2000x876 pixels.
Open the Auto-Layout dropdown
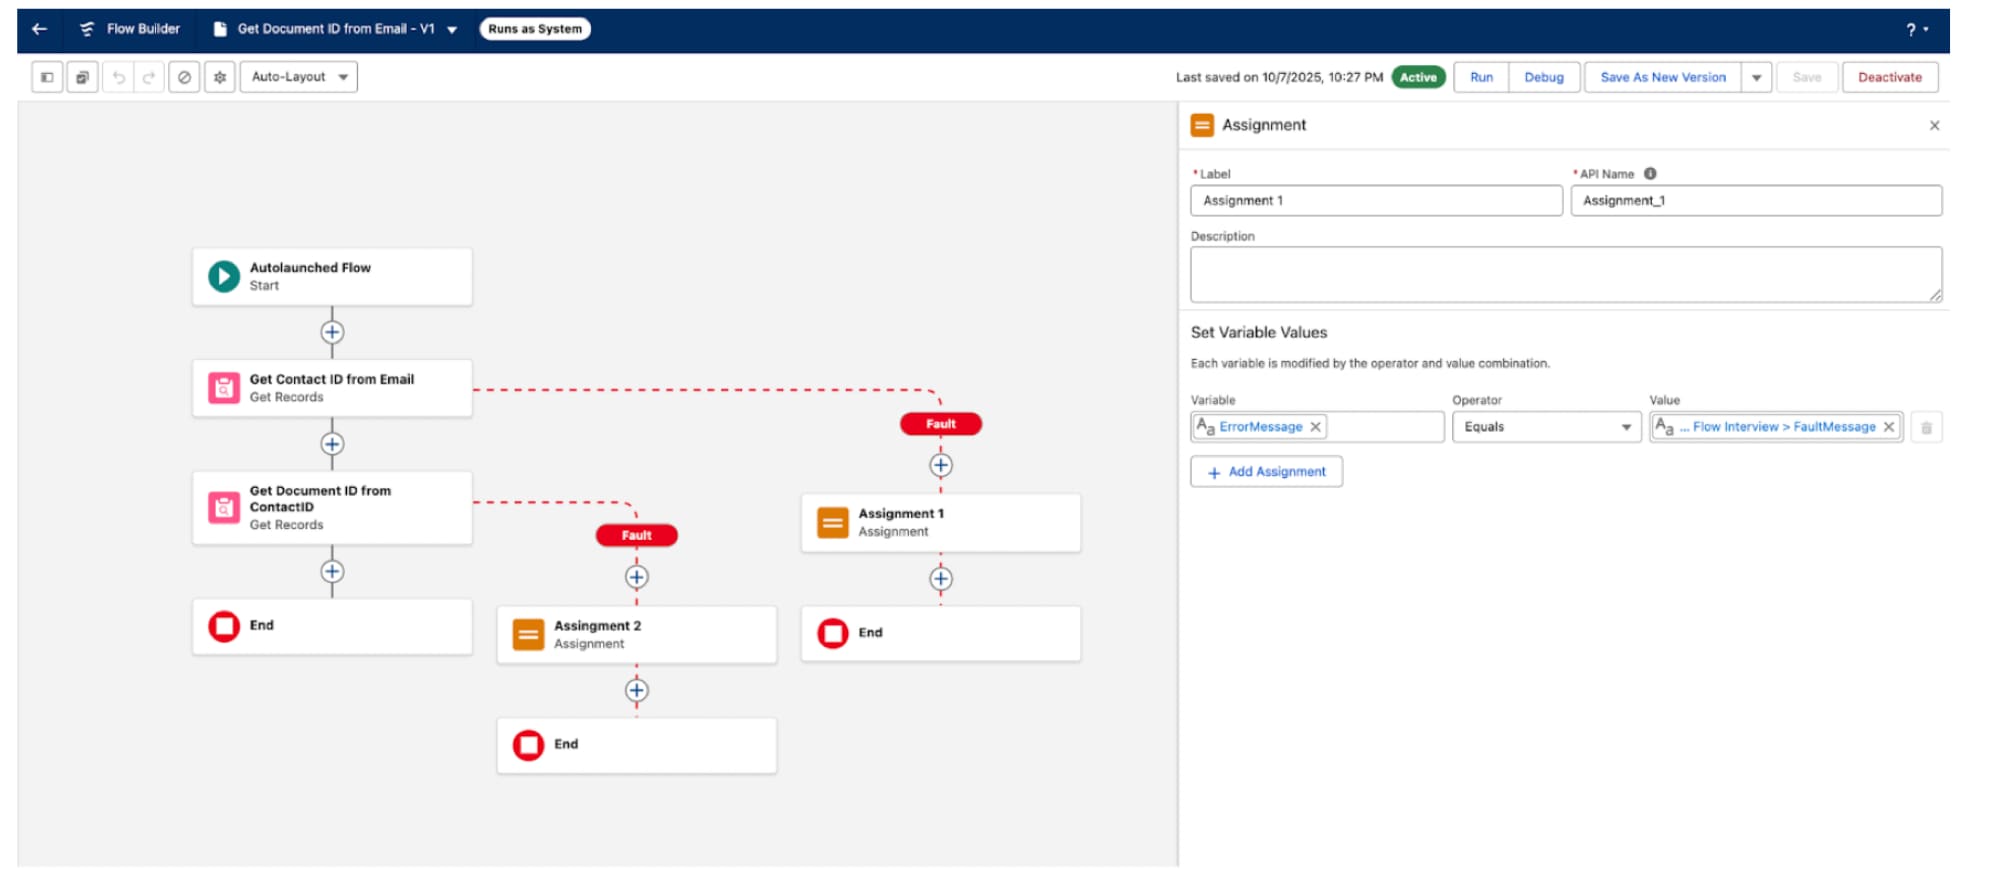pos(299,77)
